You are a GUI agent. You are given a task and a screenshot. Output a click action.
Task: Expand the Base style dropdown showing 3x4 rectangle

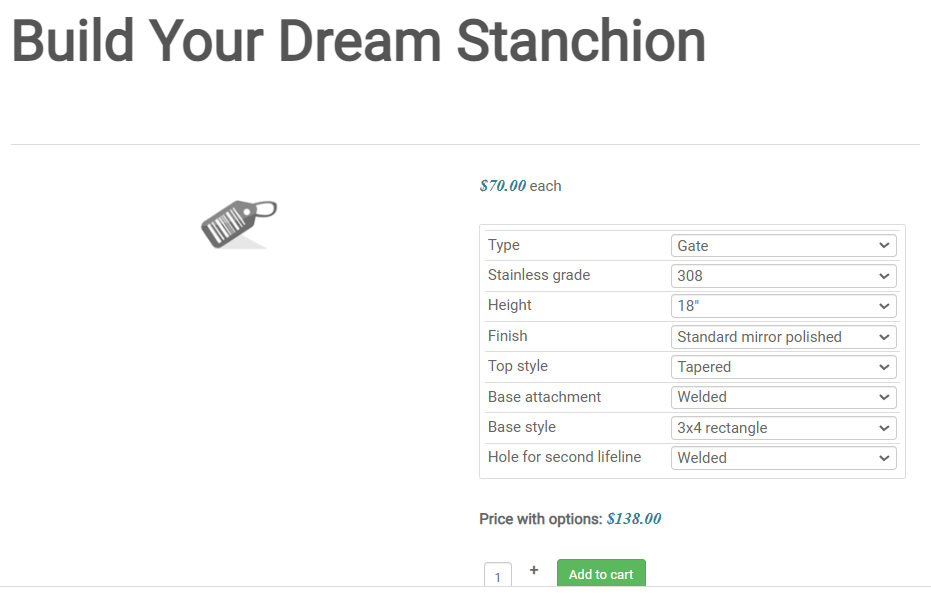pyautogui.click(x=783, y=428)
